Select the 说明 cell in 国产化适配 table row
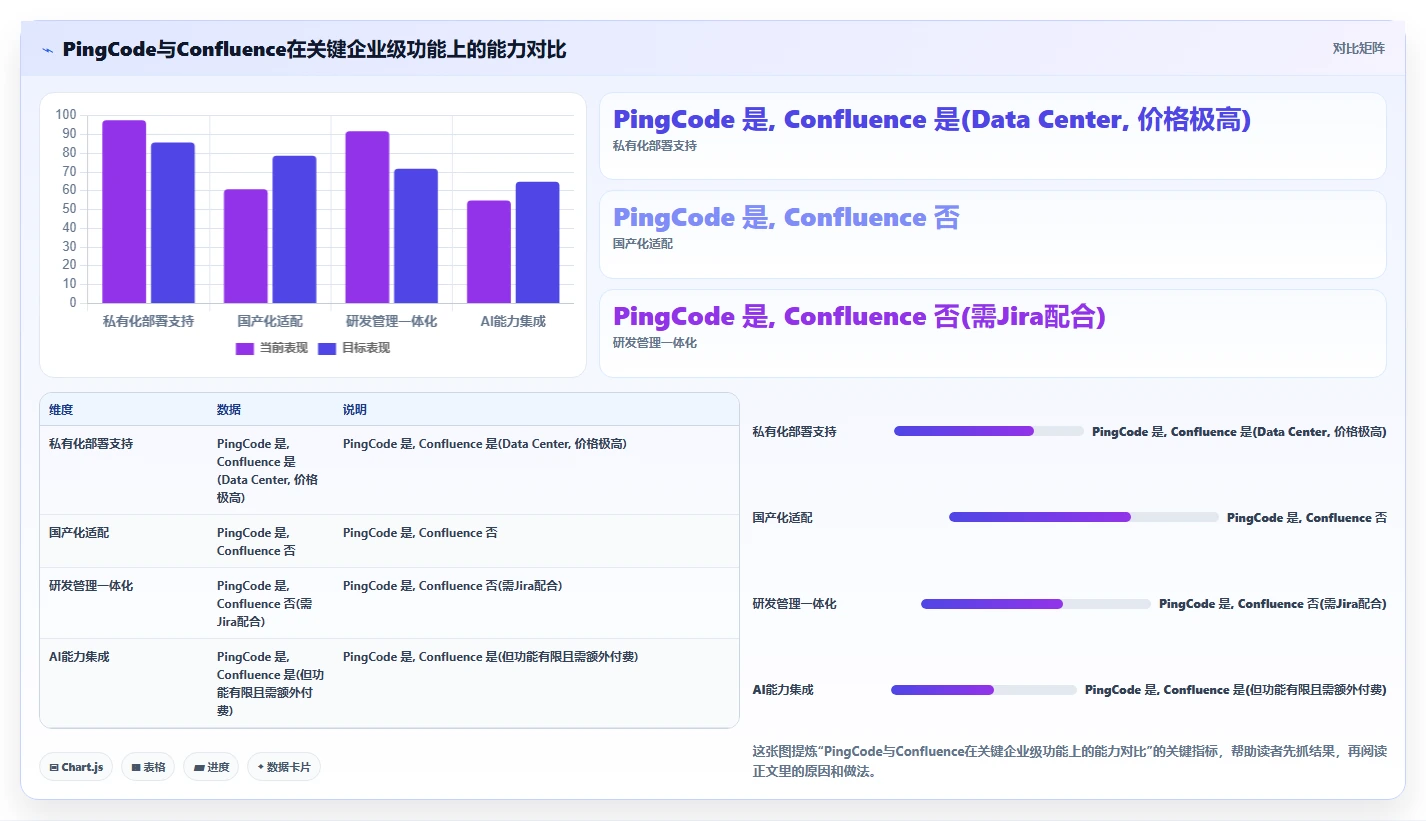 coord(536,541)
